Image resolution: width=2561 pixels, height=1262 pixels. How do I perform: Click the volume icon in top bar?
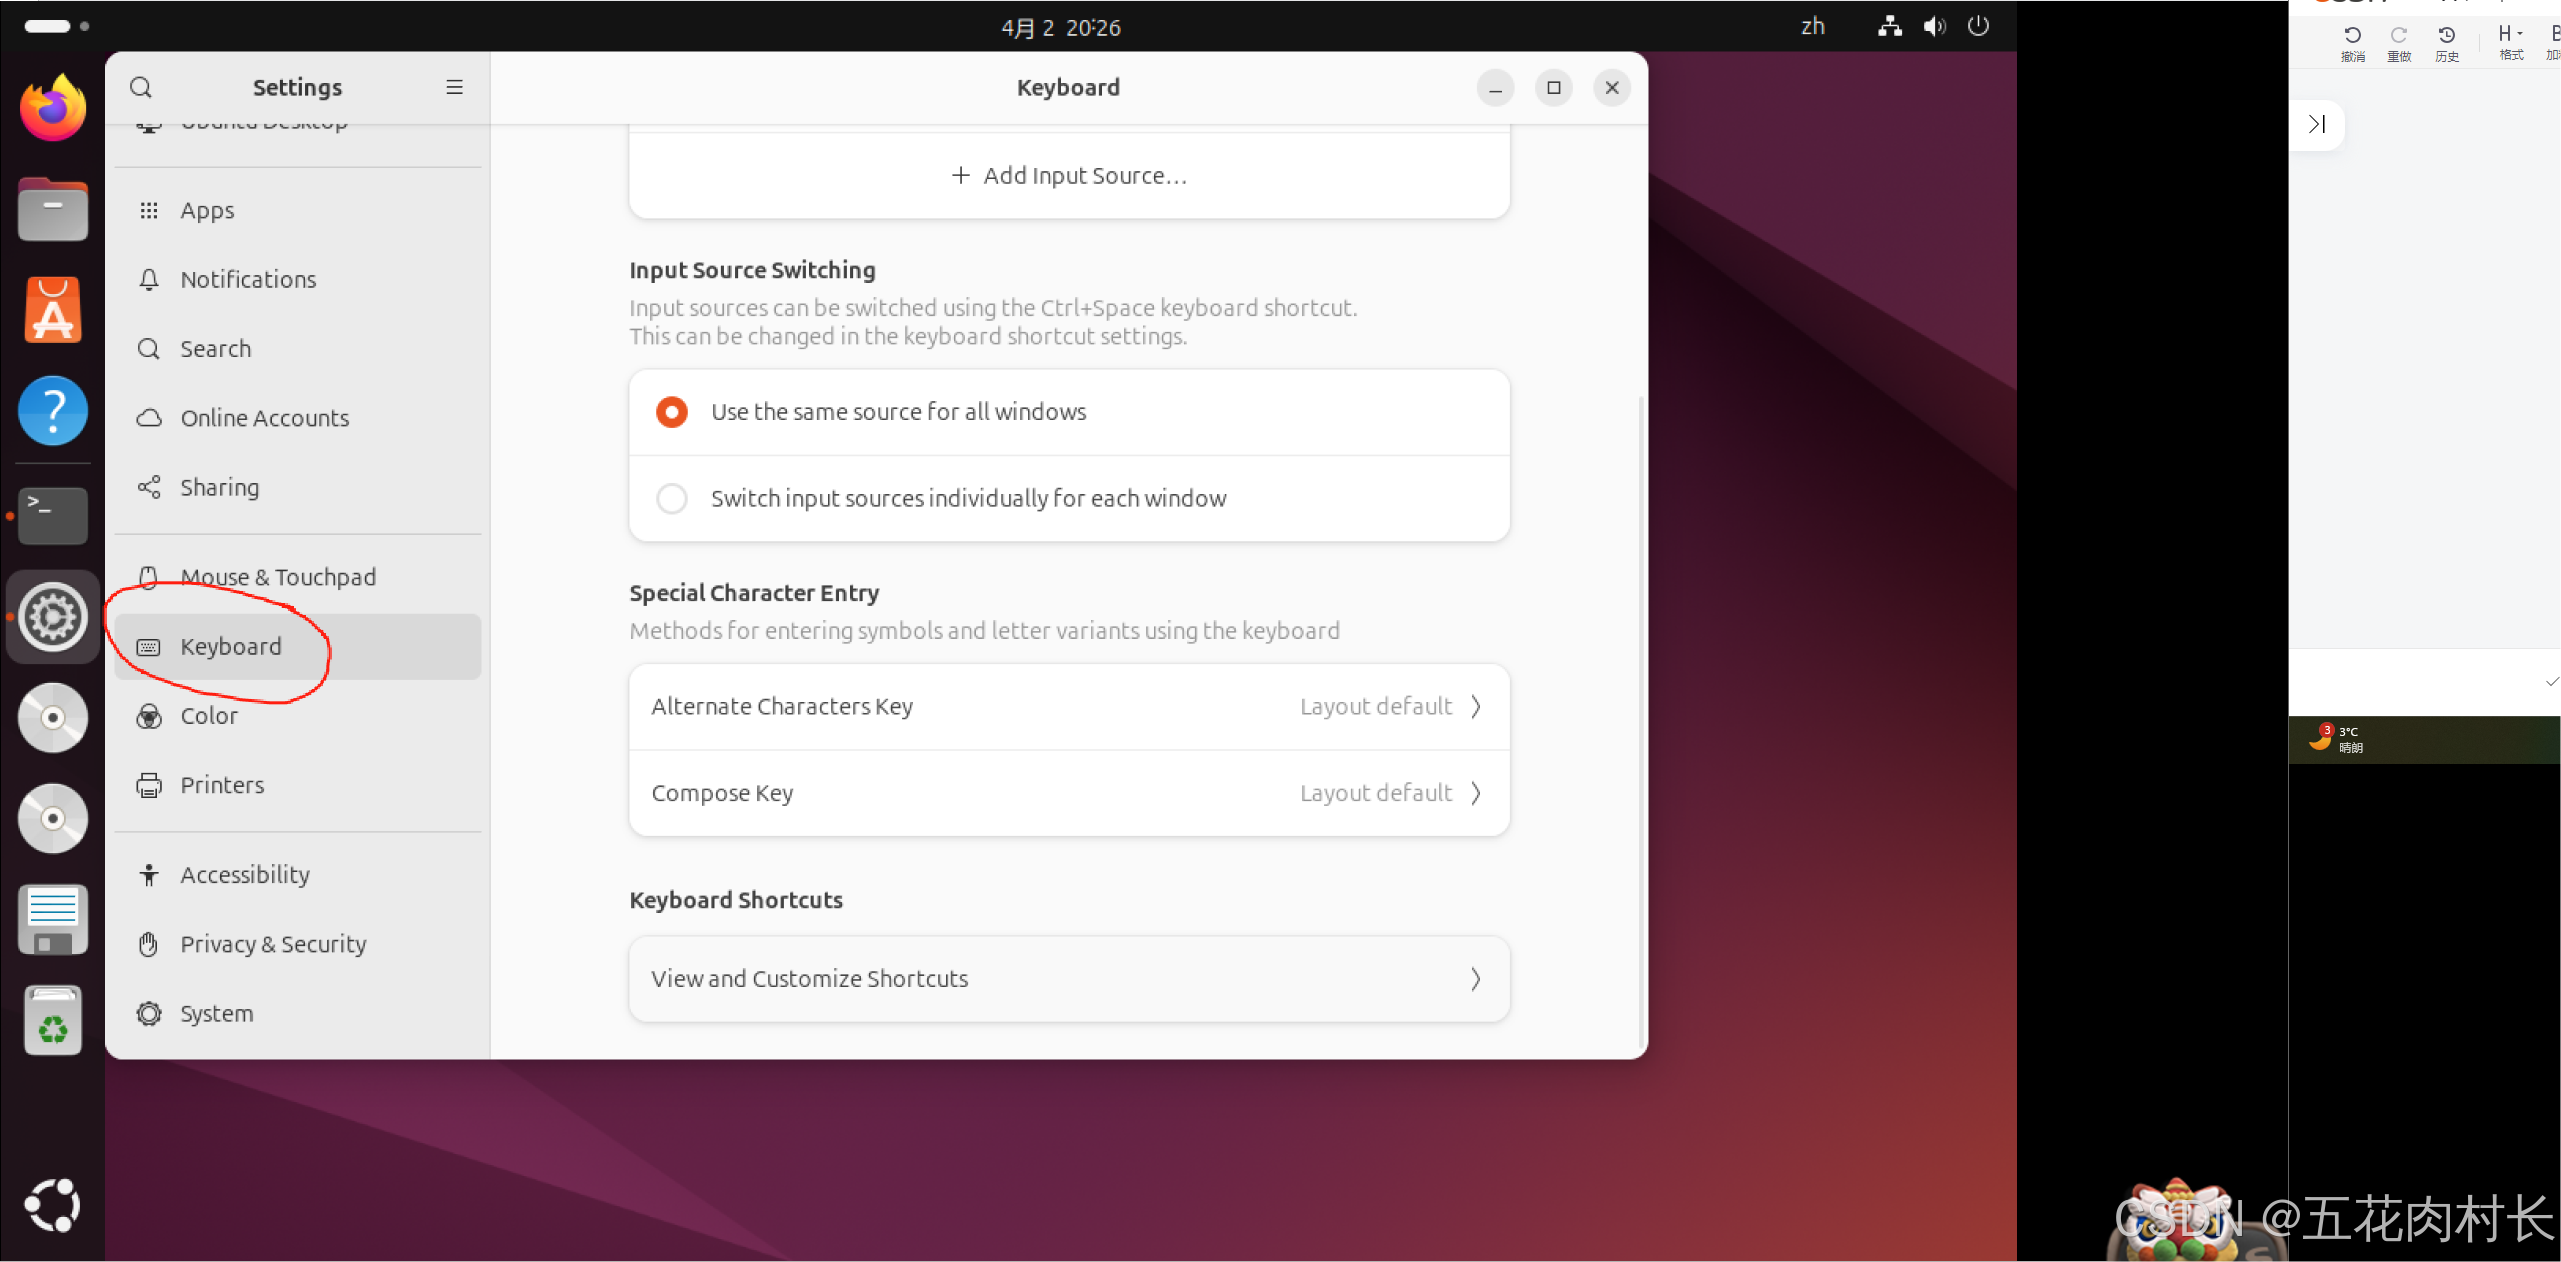point(1934,27)
